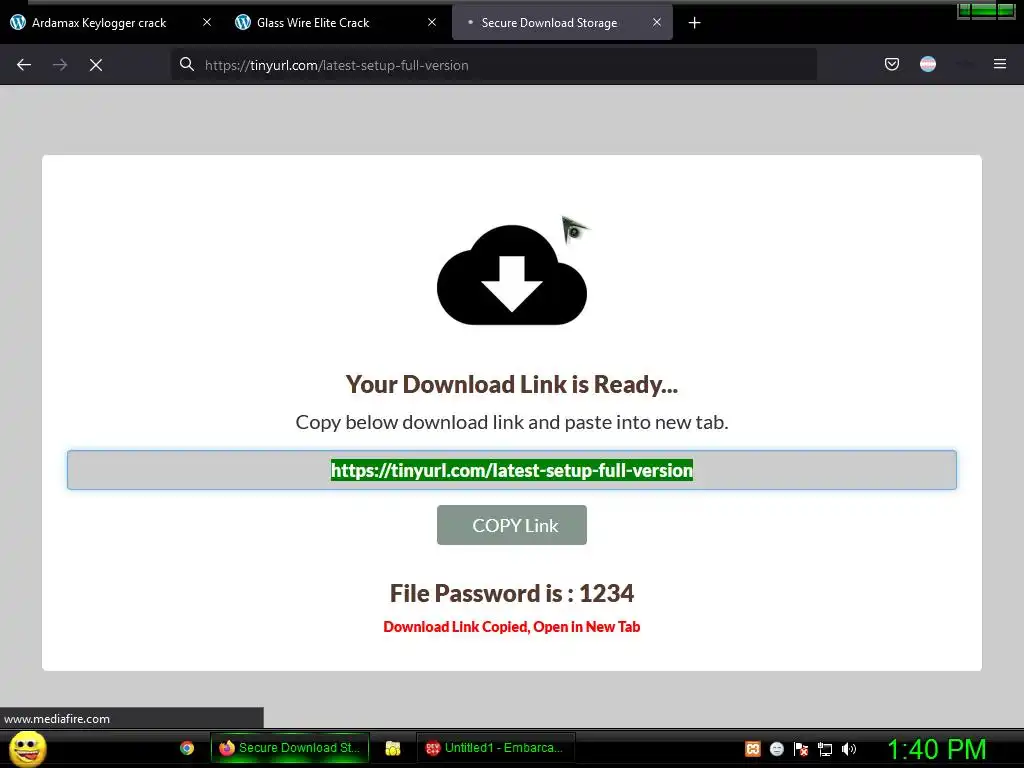The image size is (1024, 768).
Task: Select the tinyurl download link field
Action: [x=512, y=470]
